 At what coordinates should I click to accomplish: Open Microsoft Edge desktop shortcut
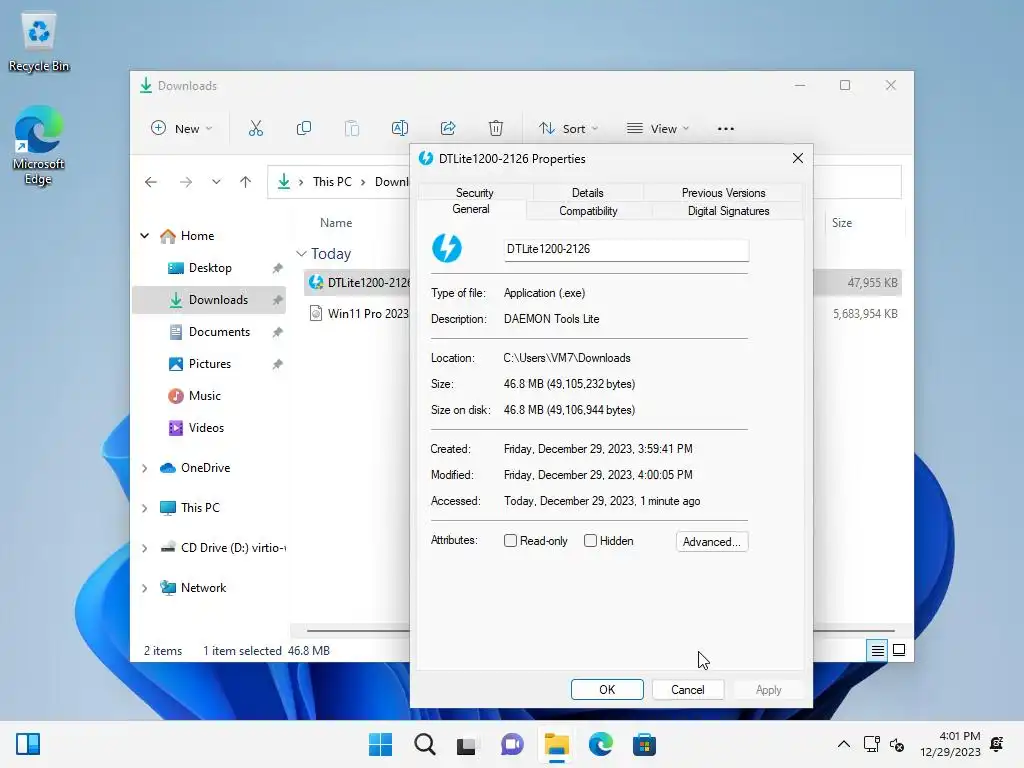coord(39,145)
